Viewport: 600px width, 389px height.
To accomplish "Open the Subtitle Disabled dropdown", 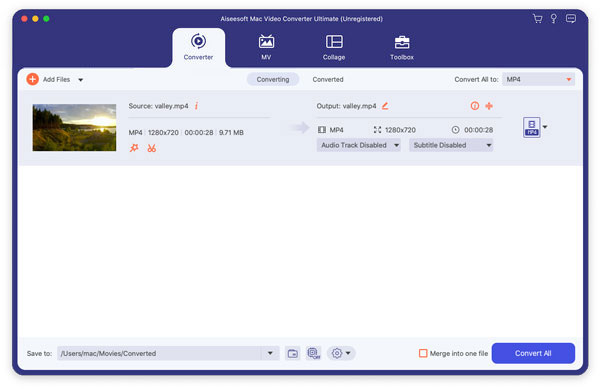I will (451, 145).
